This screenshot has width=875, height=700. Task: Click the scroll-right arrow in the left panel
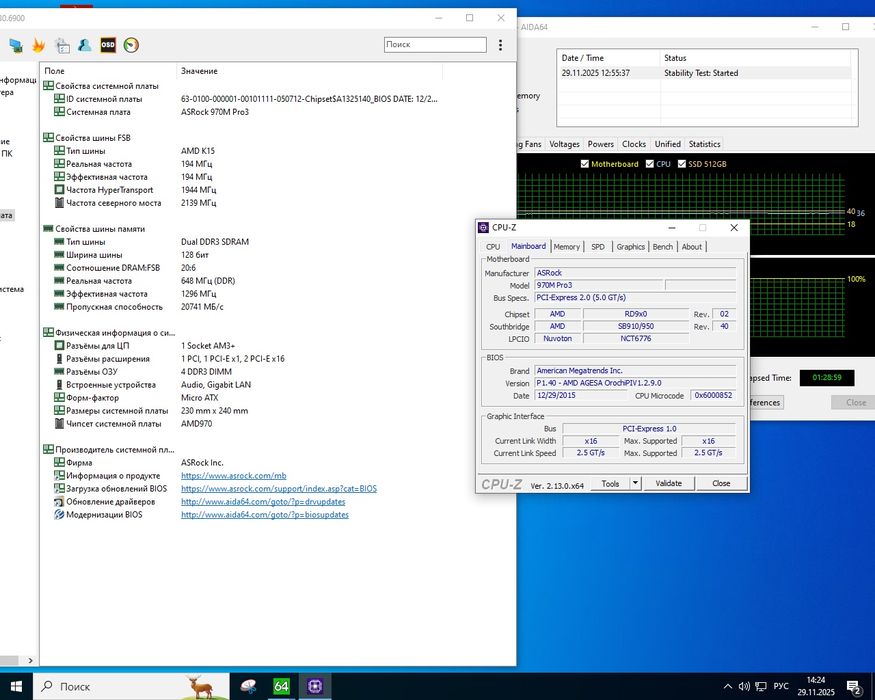pos(30,660)
